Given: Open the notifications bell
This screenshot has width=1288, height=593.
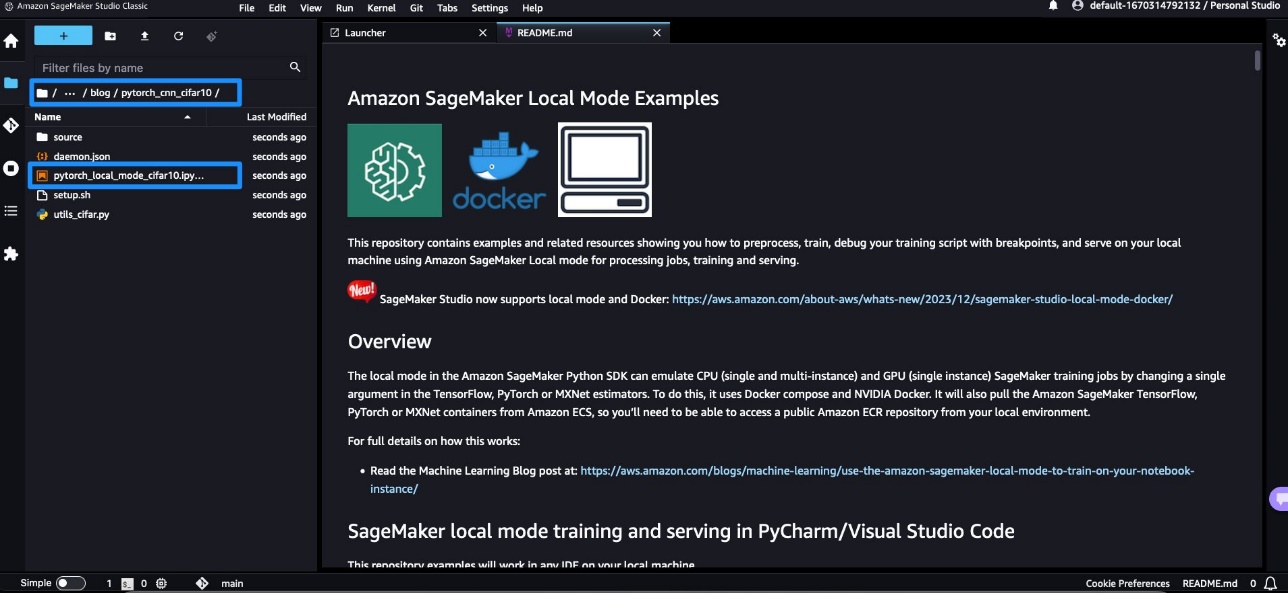Looking at the screenshot, I should (x=1053, y=6).
